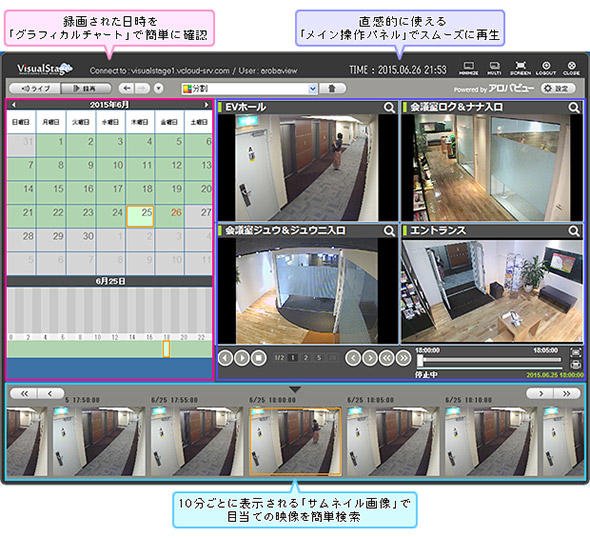Select June 18 in the calendar
The width and height of the screenshot is (590, 538).
click(140, 193)
